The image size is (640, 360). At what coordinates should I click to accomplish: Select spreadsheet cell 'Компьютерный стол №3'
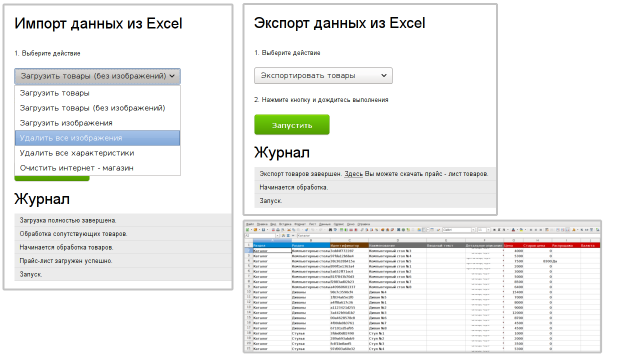[398, 251]
